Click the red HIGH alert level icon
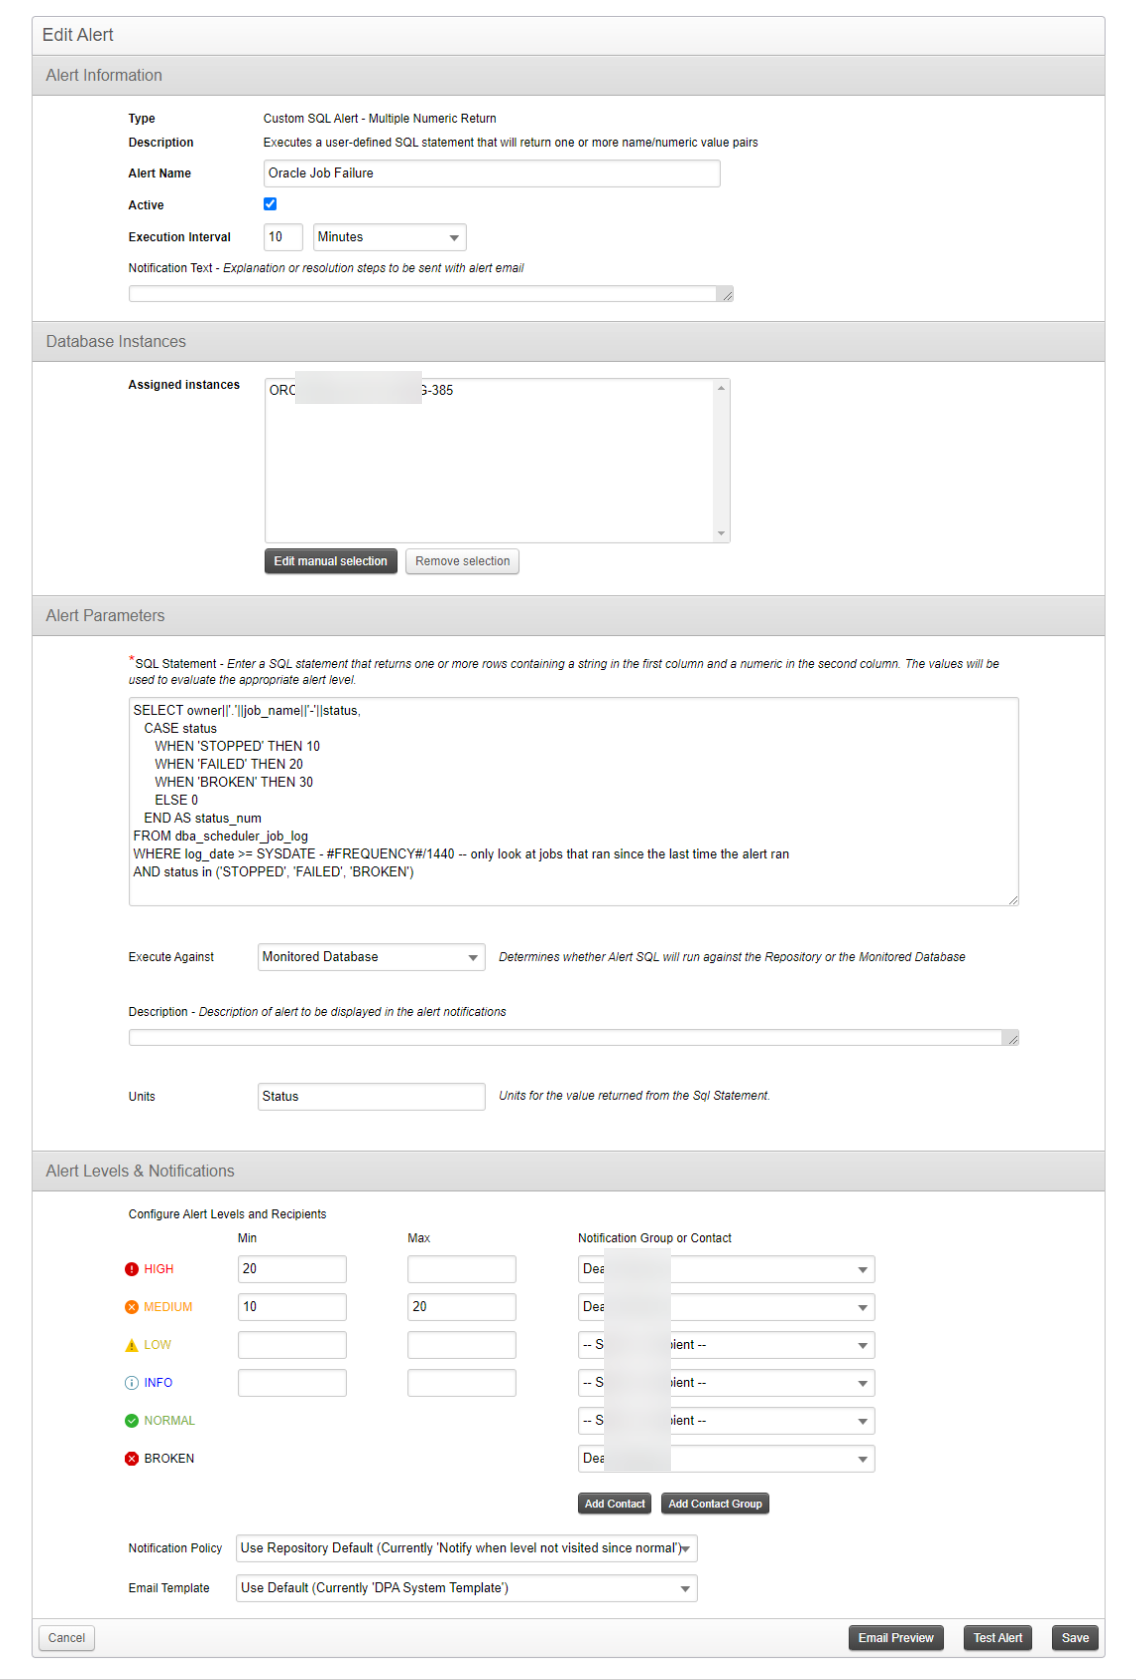 pos(131,1269)
